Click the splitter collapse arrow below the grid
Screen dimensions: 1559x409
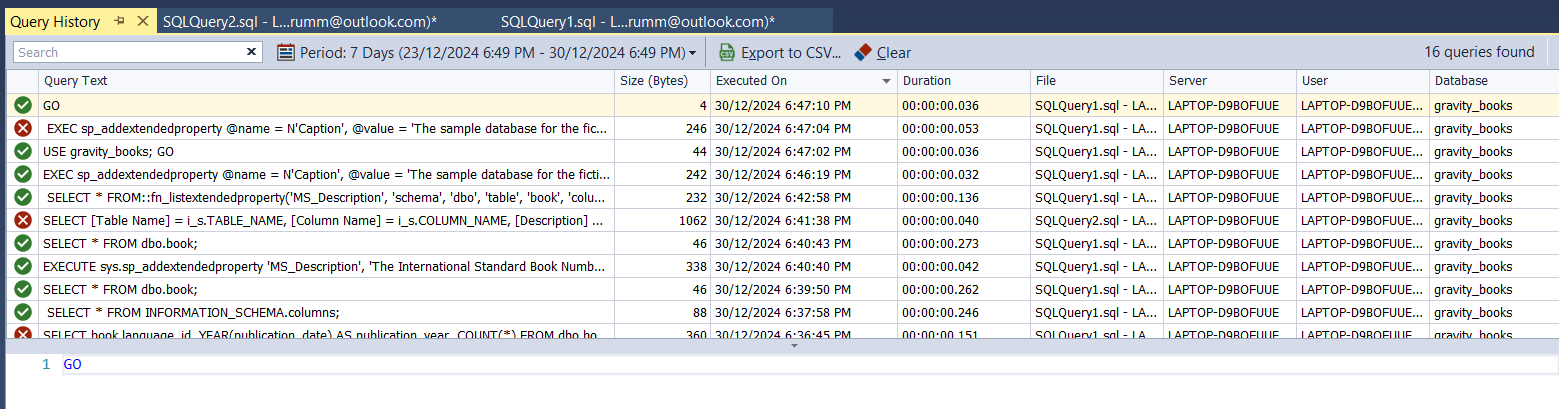[x=795, y=345]
